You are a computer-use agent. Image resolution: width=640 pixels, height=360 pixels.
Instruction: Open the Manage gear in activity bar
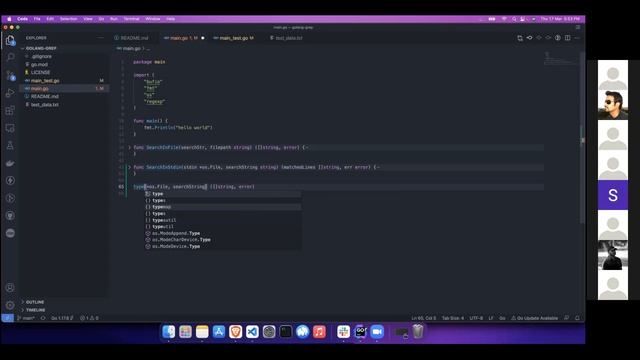[10, 305]
